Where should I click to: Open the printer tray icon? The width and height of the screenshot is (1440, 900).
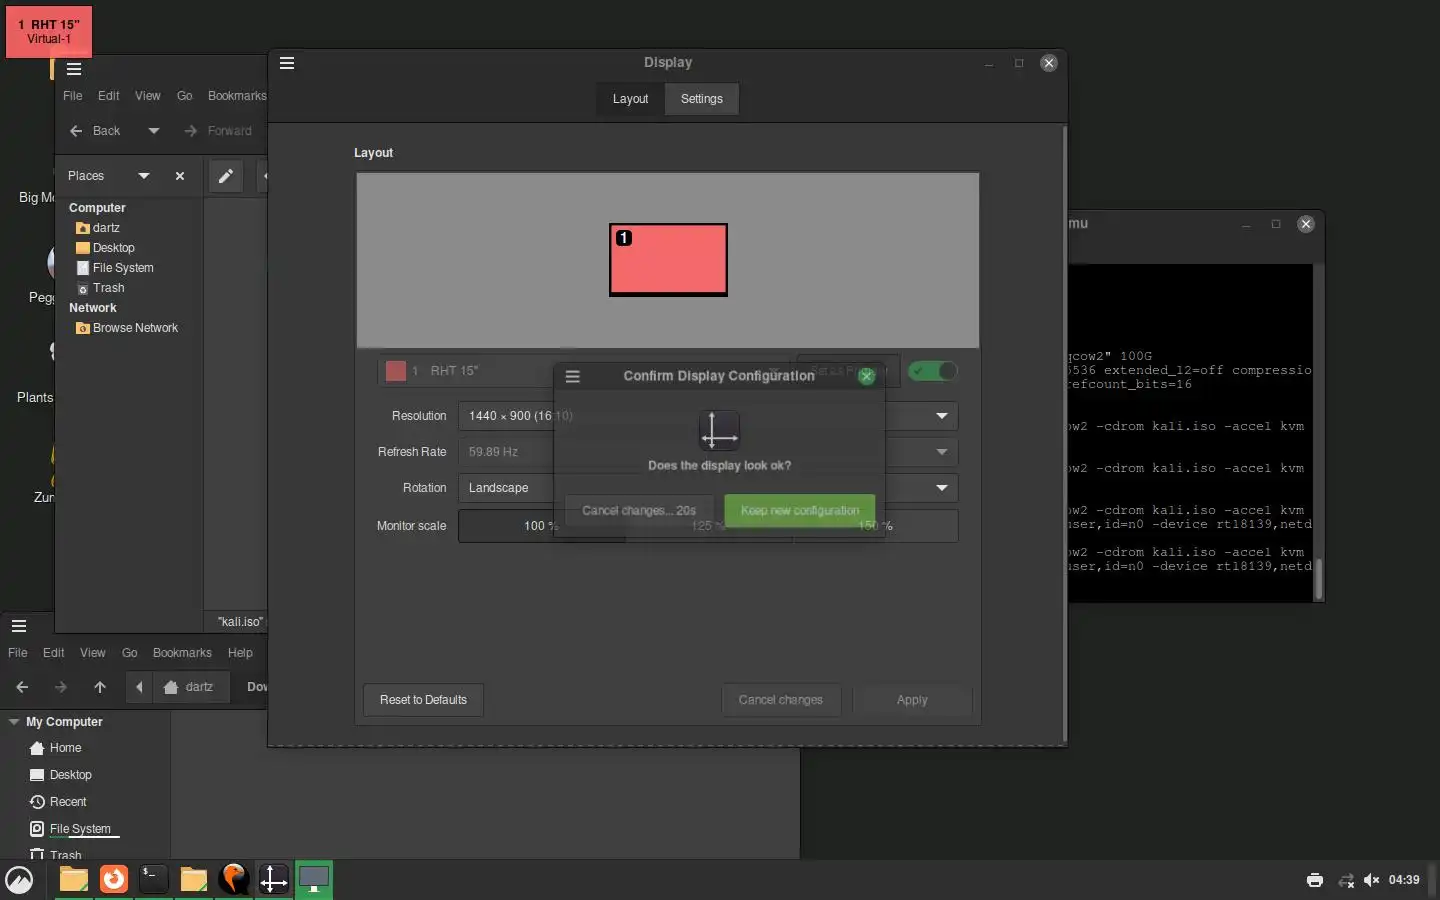1315,880
